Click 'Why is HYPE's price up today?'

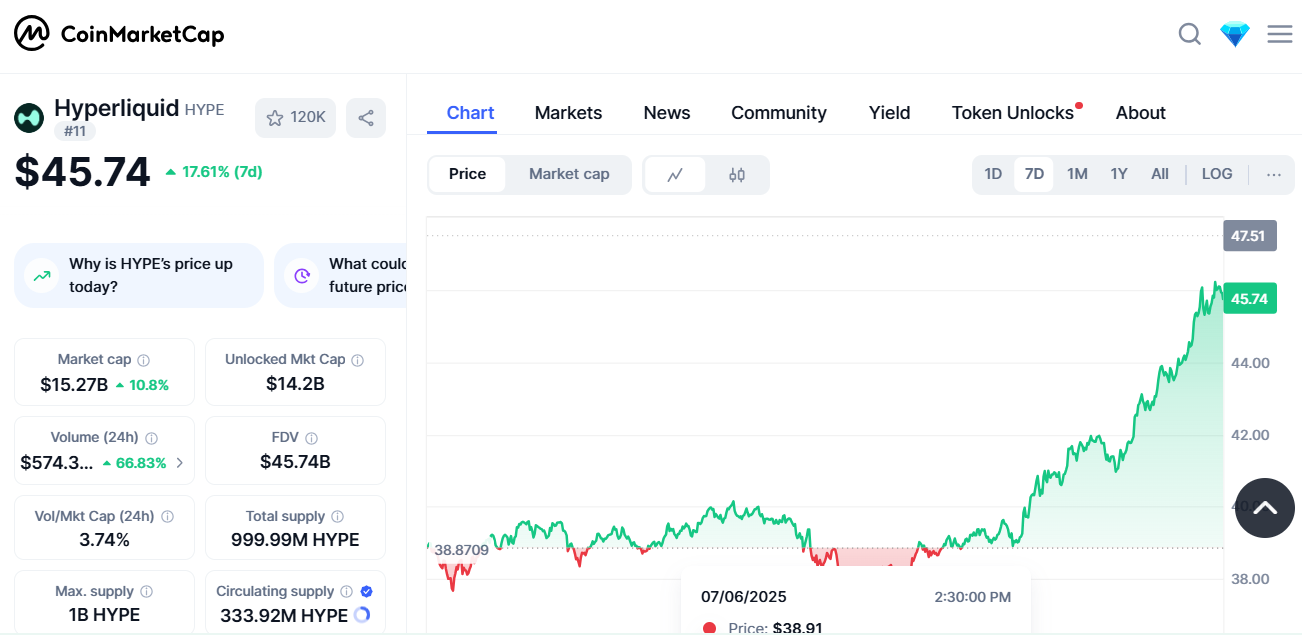click(139, 275)
